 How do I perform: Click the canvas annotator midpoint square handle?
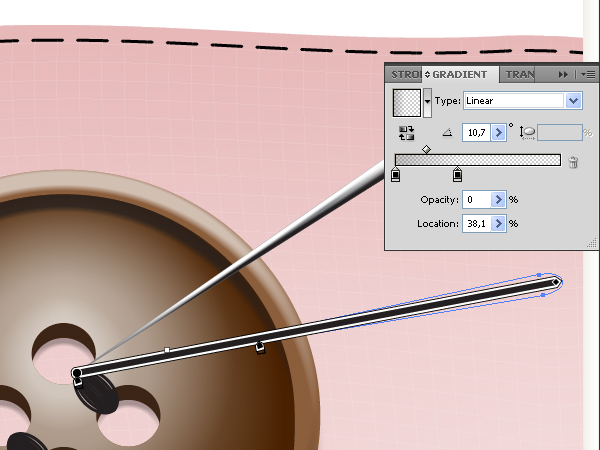(167, 350)
